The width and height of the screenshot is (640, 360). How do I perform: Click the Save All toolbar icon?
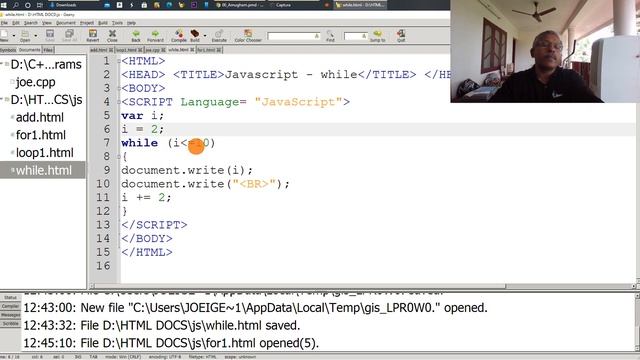point(69,36)
